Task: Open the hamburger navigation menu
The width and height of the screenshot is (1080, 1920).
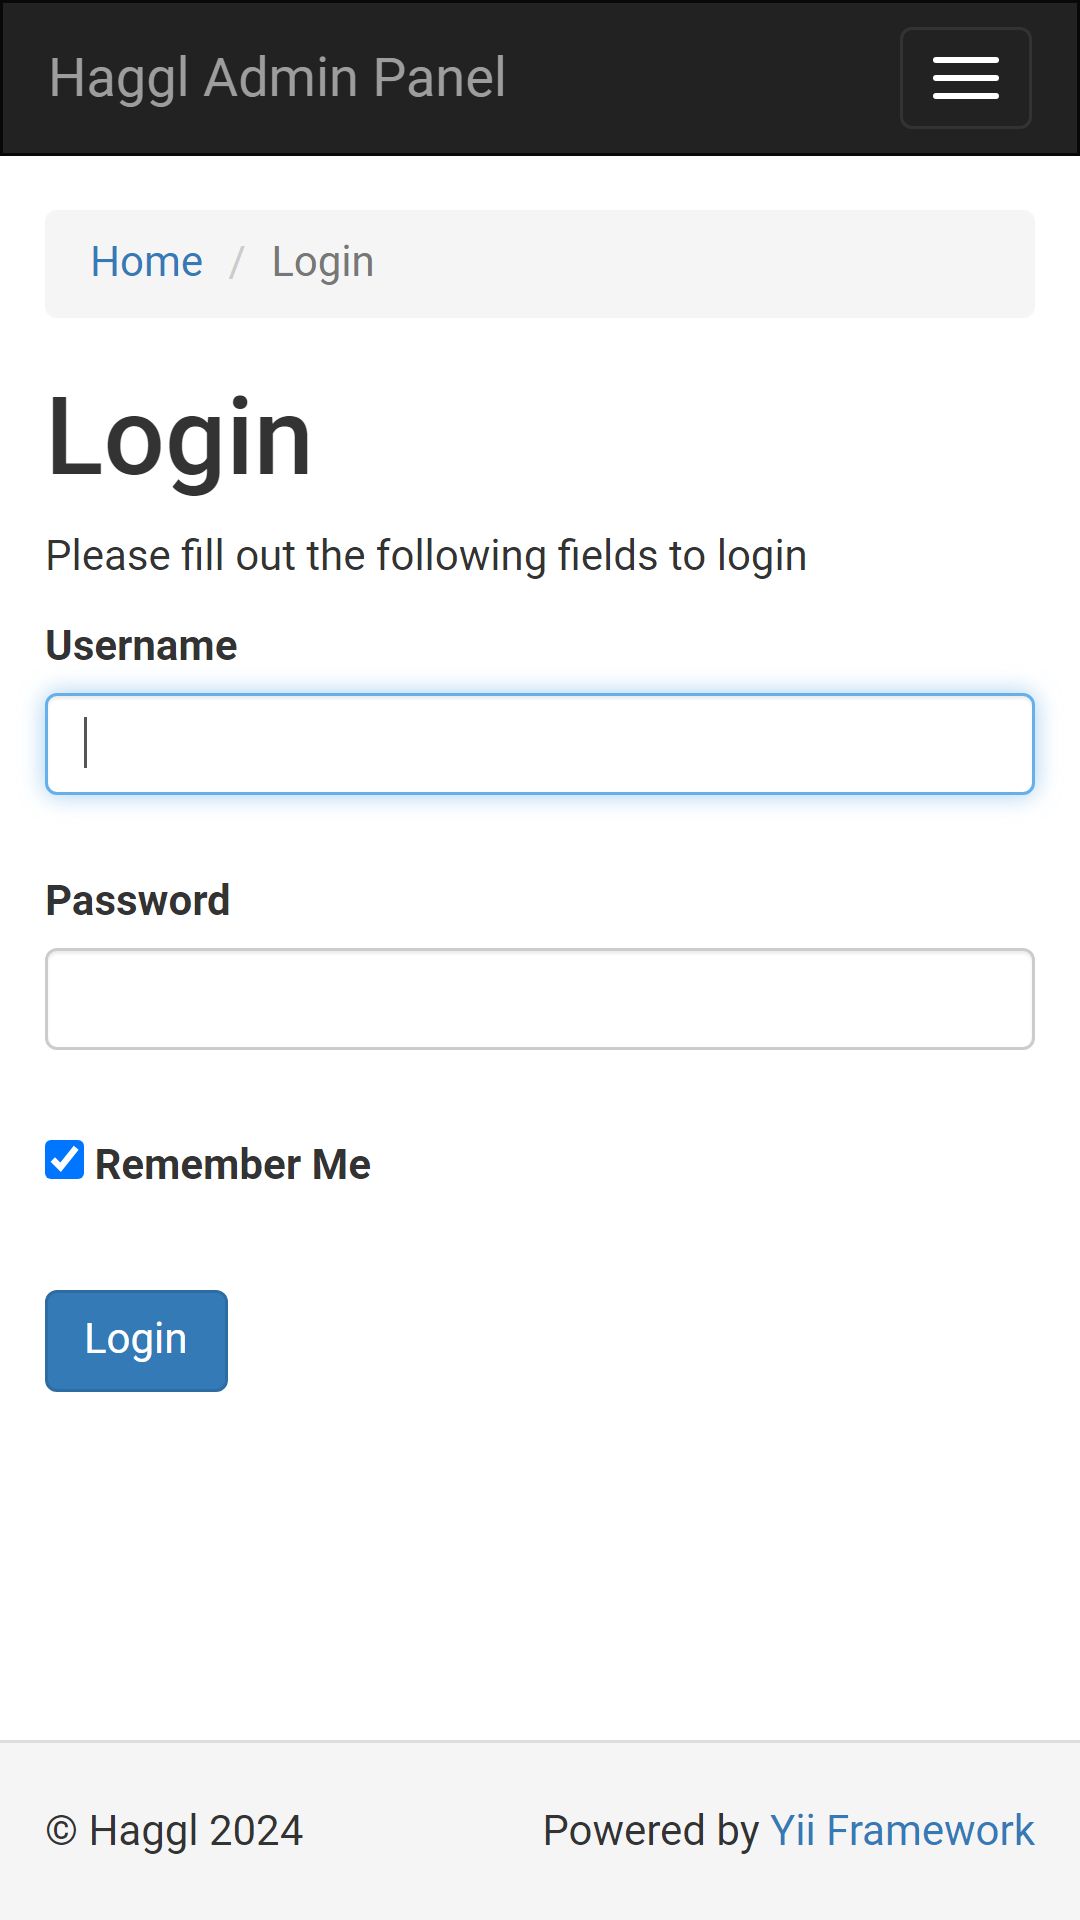Action: coord(965,78)
